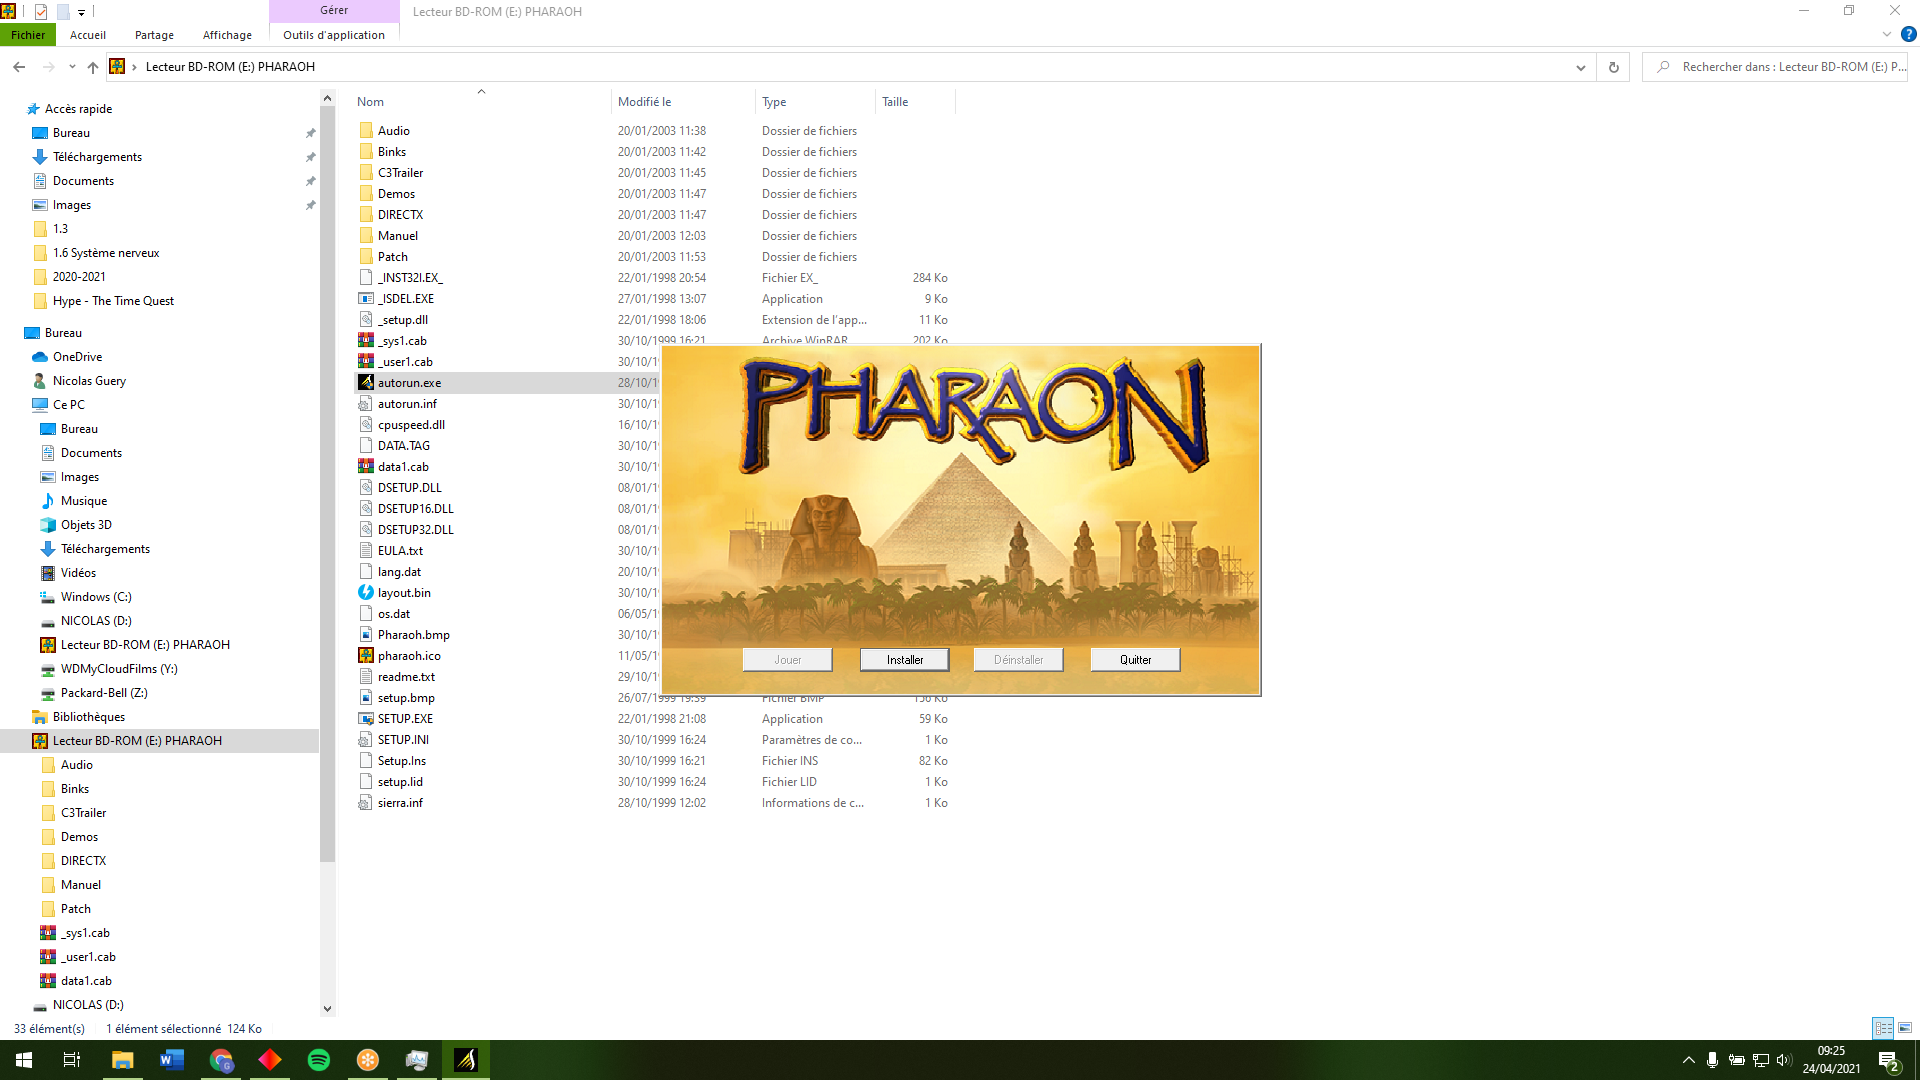
Task: Select the Audio folder in file list
Action: [x=394, y=131]
